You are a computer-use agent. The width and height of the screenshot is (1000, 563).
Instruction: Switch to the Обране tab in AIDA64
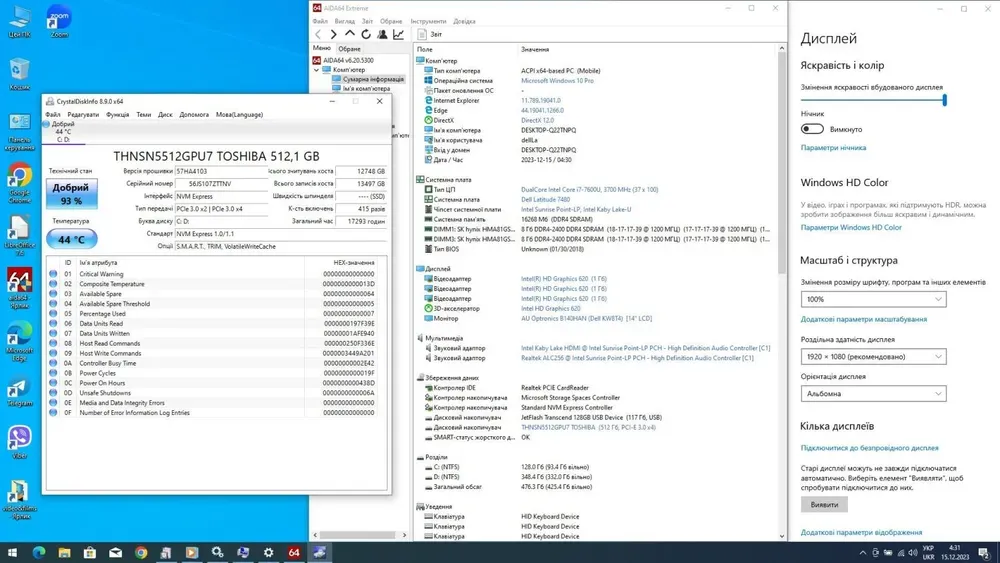click(349, 48)
